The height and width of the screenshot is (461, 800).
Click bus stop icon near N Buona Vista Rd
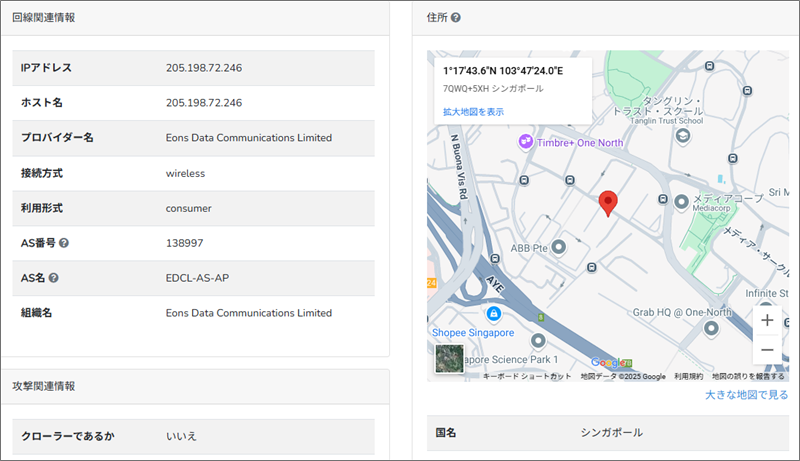click(x=494, y=259)
